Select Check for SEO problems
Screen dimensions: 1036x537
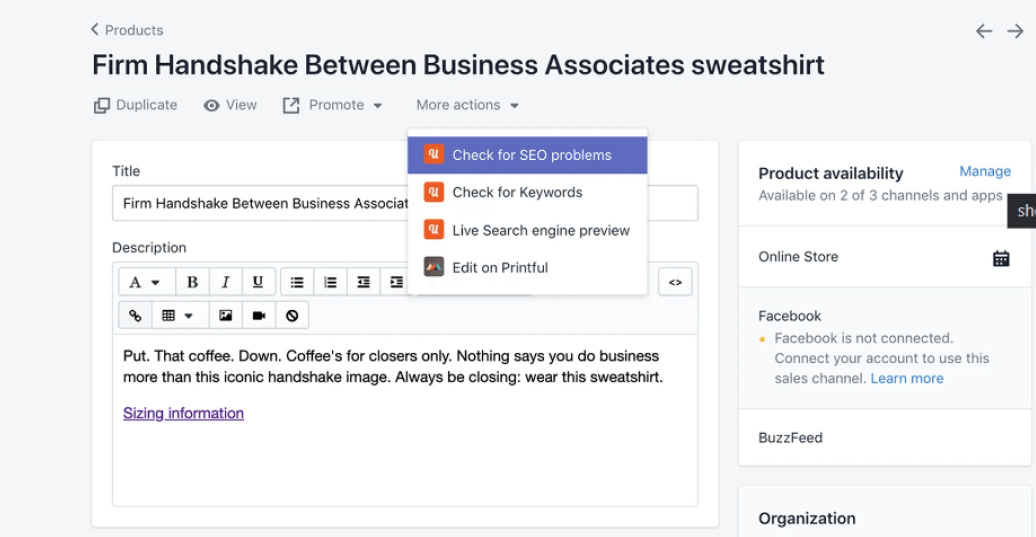tap(527, 155)
